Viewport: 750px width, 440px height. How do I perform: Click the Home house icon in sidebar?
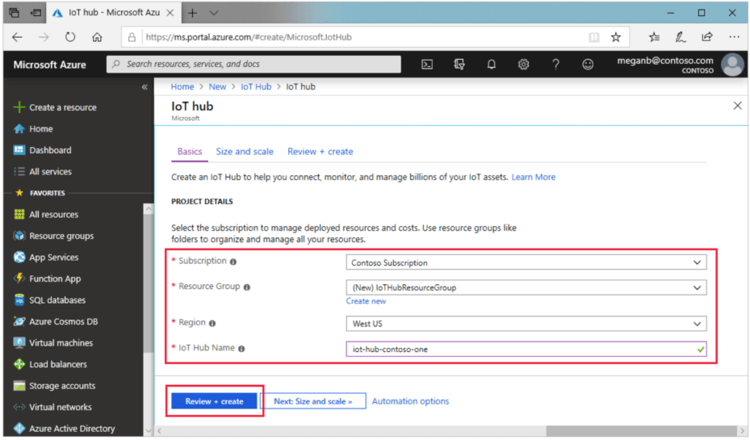coord(19,129)
